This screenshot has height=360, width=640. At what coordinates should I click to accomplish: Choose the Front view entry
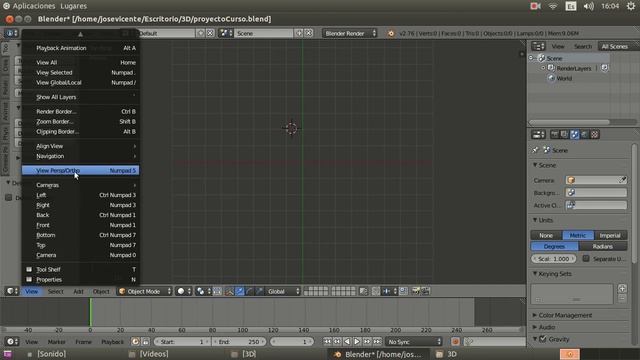[80, 225]
